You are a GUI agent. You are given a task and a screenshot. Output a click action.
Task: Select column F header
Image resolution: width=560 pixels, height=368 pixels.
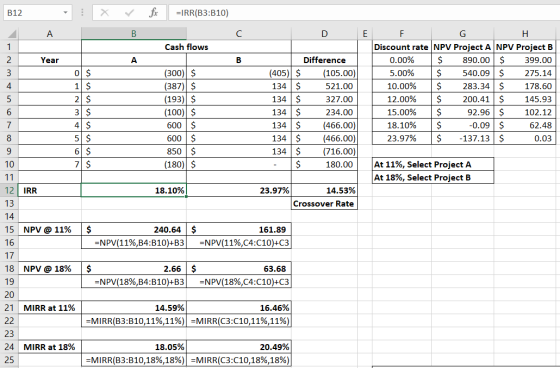pyautogui.click(x=402, y=34)
